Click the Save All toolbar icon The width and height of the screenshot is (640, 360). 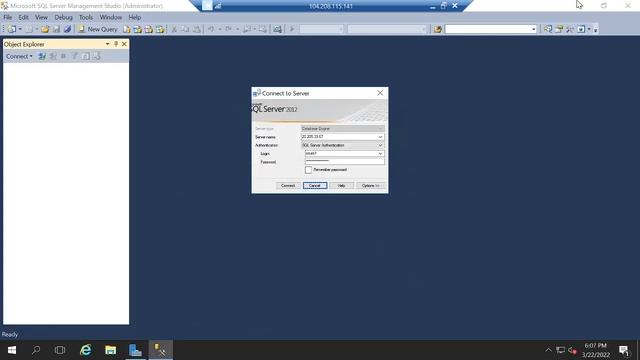coord(67,29)
